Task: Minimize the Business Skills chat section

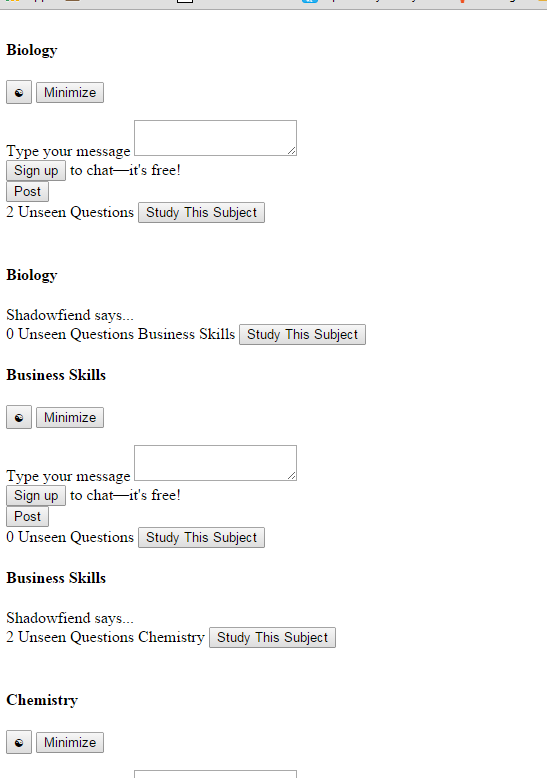Action: coord(70,418)
